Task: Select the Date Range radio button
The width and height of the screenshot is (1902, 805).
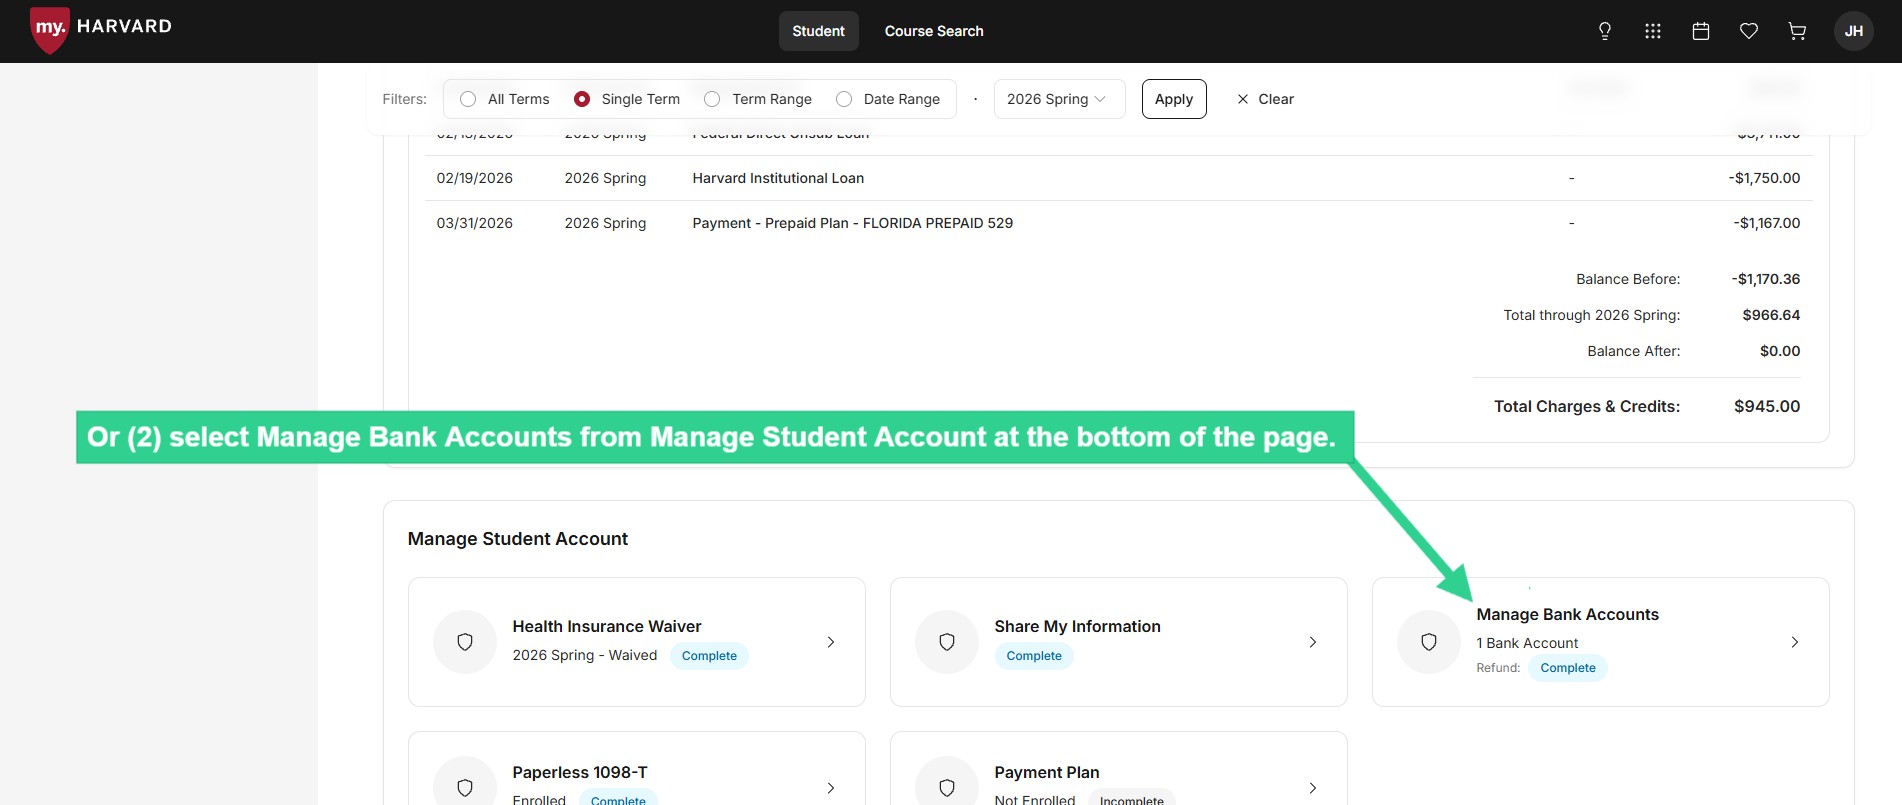Action: click(x=844, y=99)
